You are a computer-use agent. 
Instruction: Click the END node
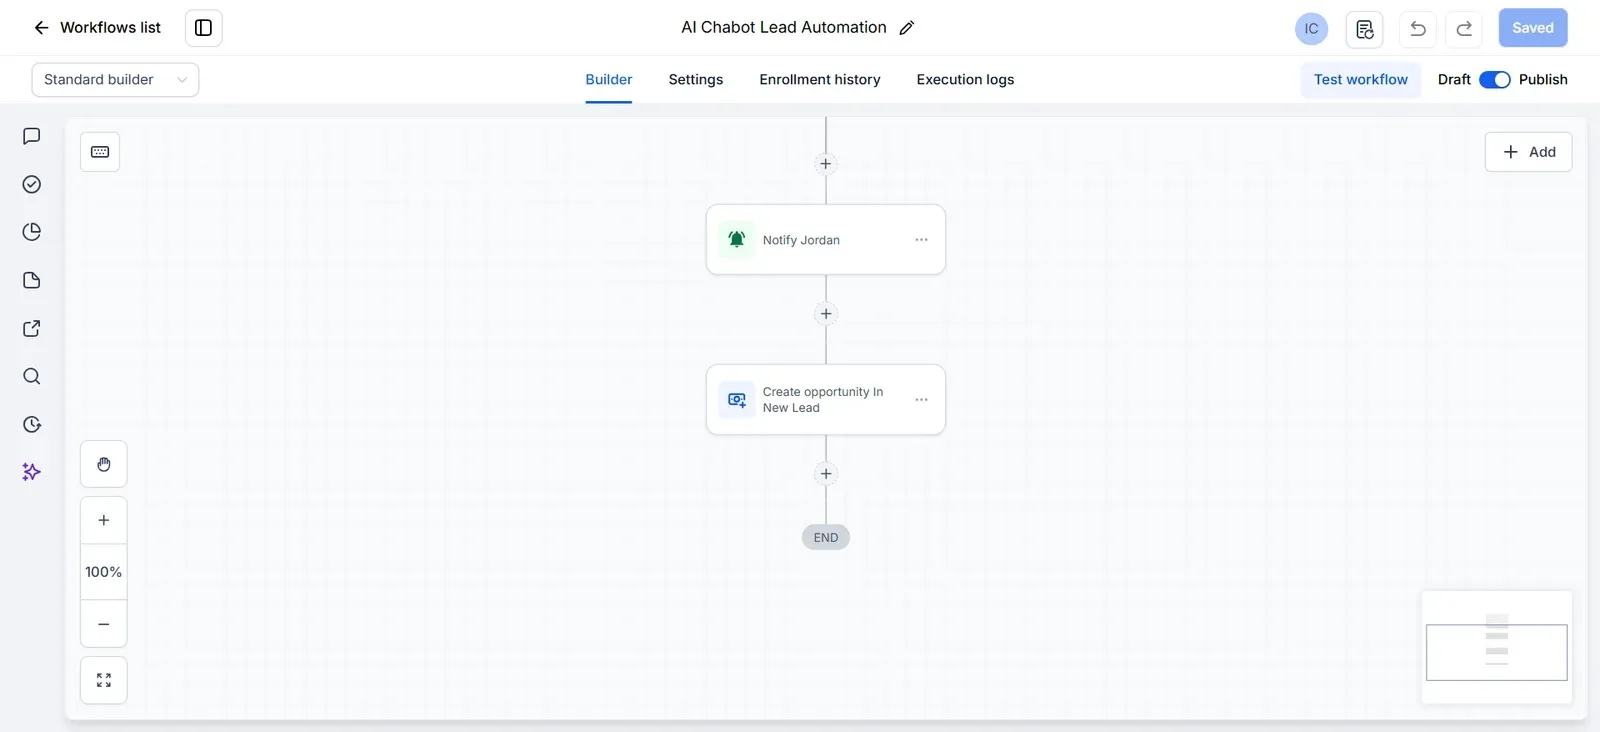[826, 538]
